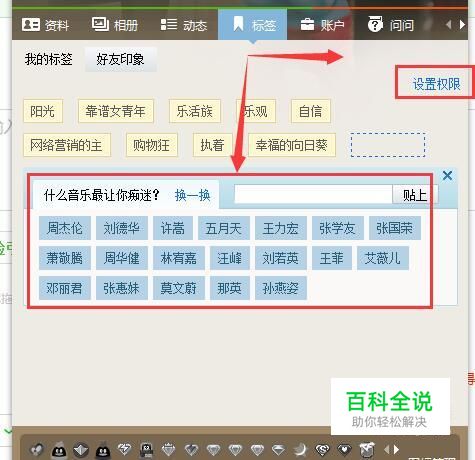
Task: Click the pill capsule badge icon
Action: pyautogui.click(x=37, y=450)
